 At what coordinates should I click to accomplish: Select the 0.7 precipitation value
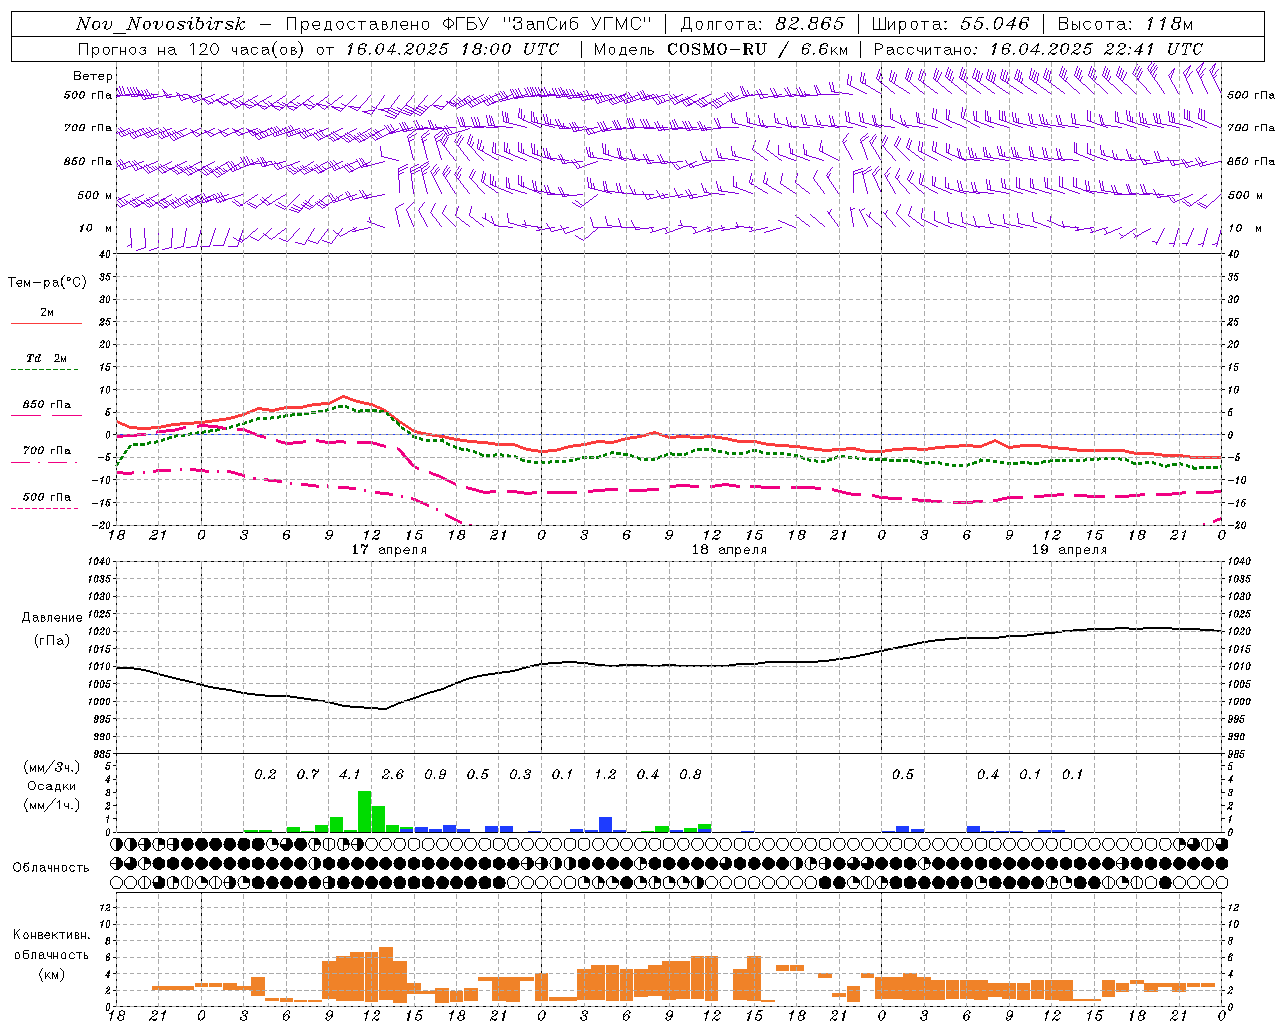(x=308, y=775)
